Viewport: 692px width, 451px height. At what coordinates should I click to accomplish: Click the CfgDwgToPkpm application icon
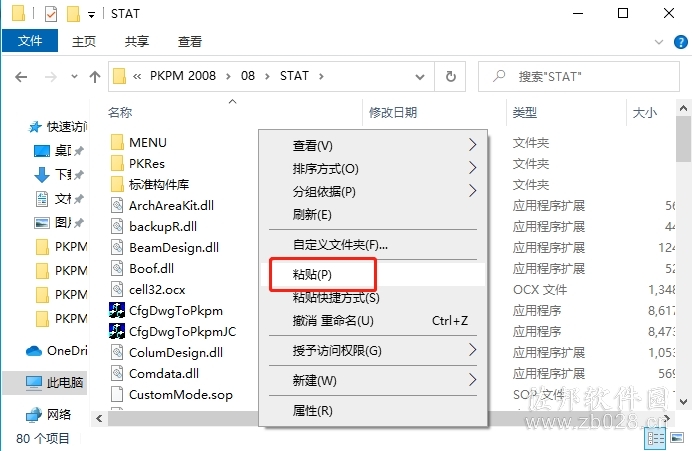tap(117, 310)
